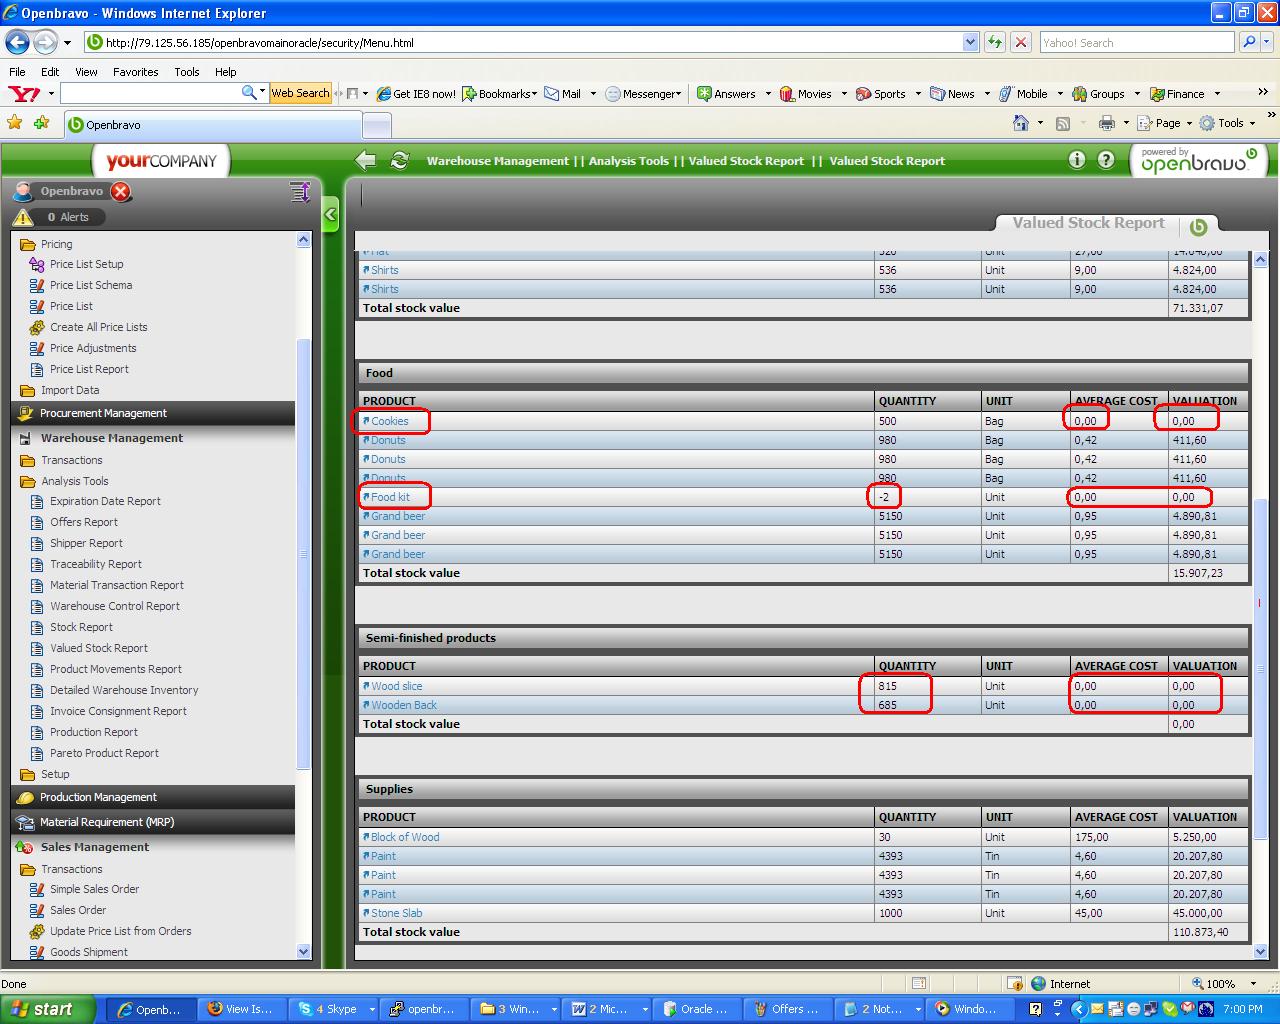The height and width of the screenshot is (1024, 1280).
Task: Collapse the left menu panel with green arrow
Action: (330, 214)
